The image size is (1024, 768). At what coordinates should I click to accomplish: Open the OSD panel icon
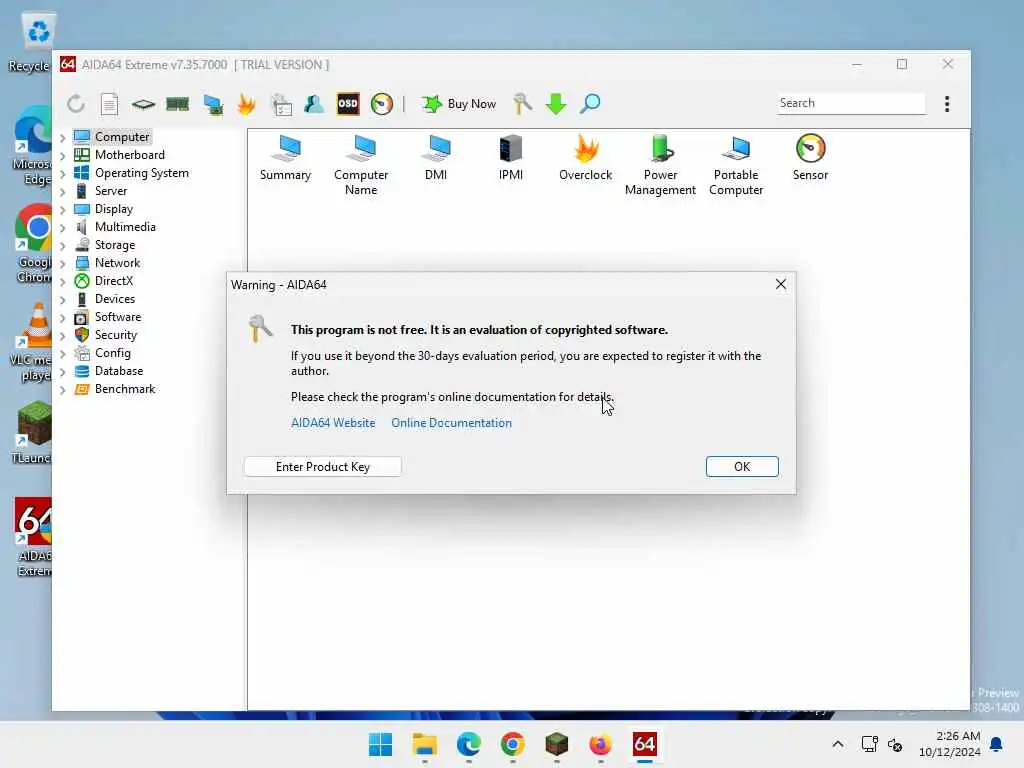pos(347,104)
